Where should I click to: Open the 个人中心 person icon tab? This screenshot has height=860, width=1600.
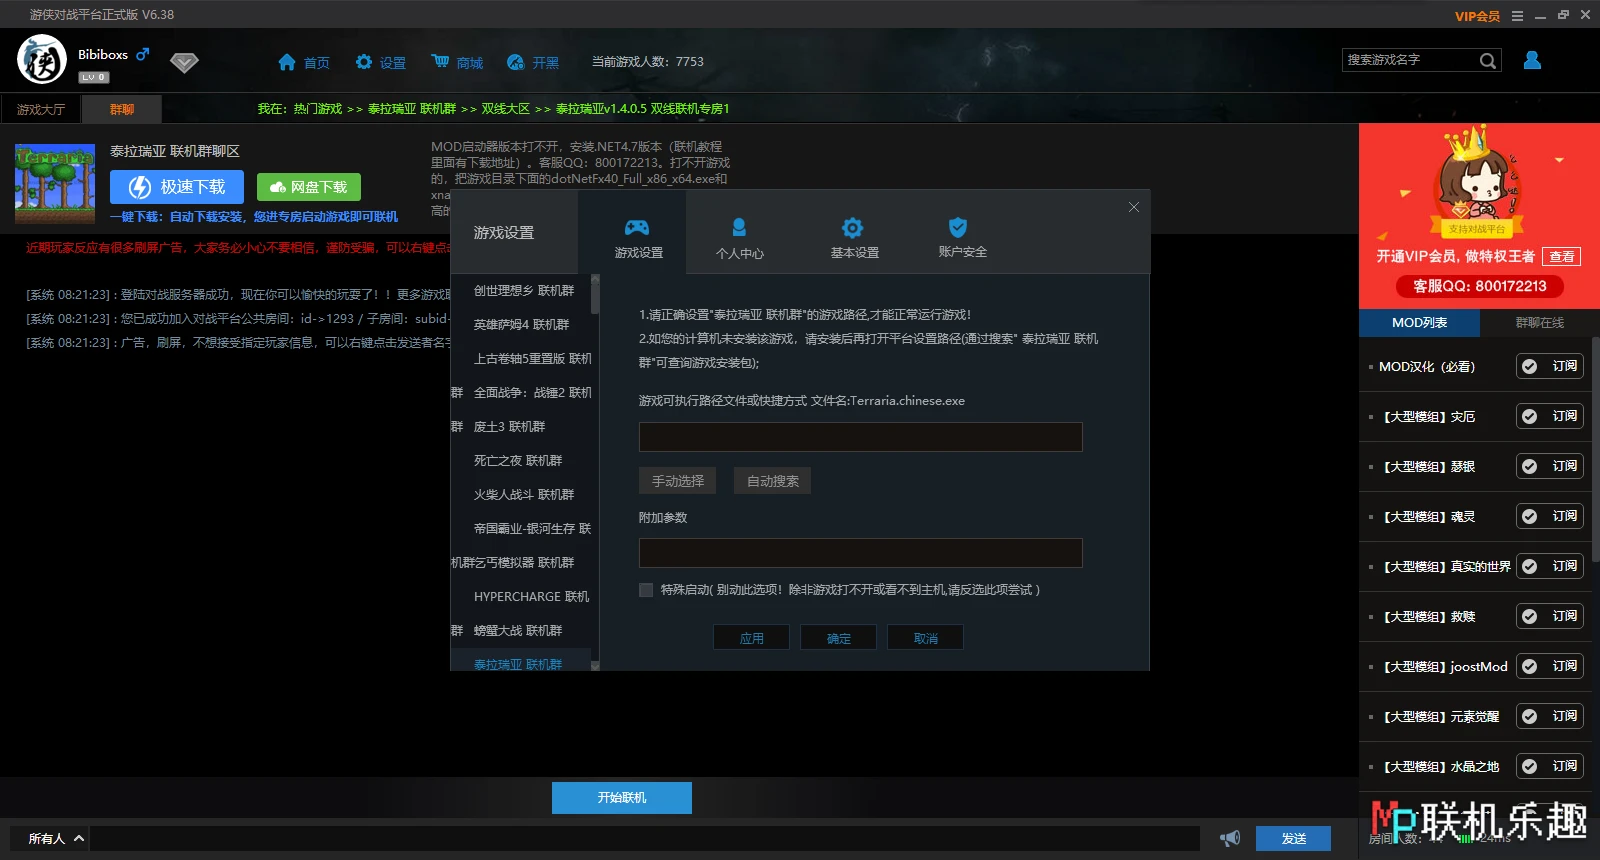[x=739, y=228]
